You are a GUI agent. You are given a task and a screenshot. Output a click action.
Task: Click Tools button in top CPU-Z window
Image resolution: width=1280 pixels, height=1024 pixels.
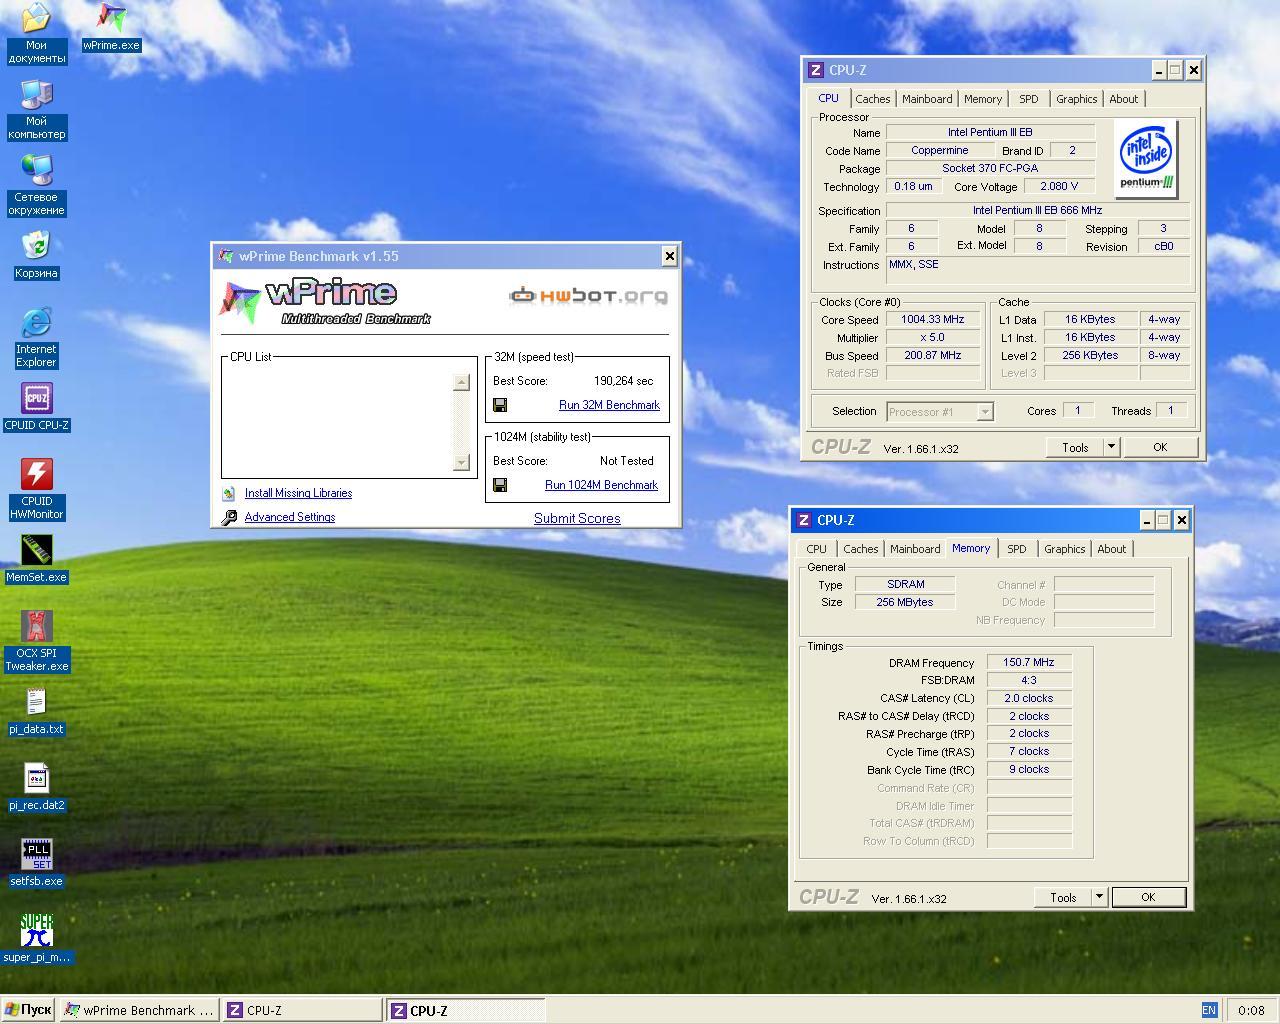tap(1075, 447)
